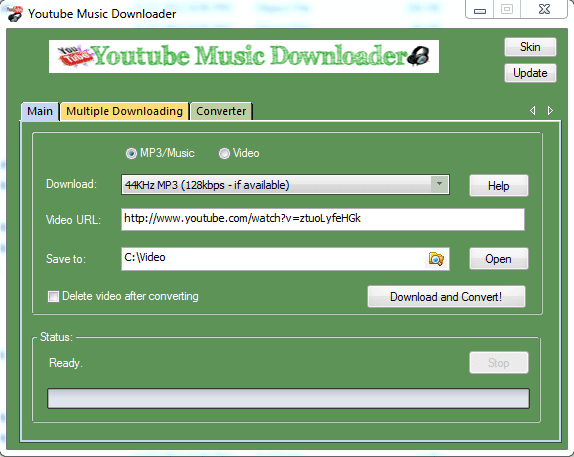Select the MP3/Music radio option
Image resolution: width=574 pixels, height=457 pixels.
click(131, 153)
